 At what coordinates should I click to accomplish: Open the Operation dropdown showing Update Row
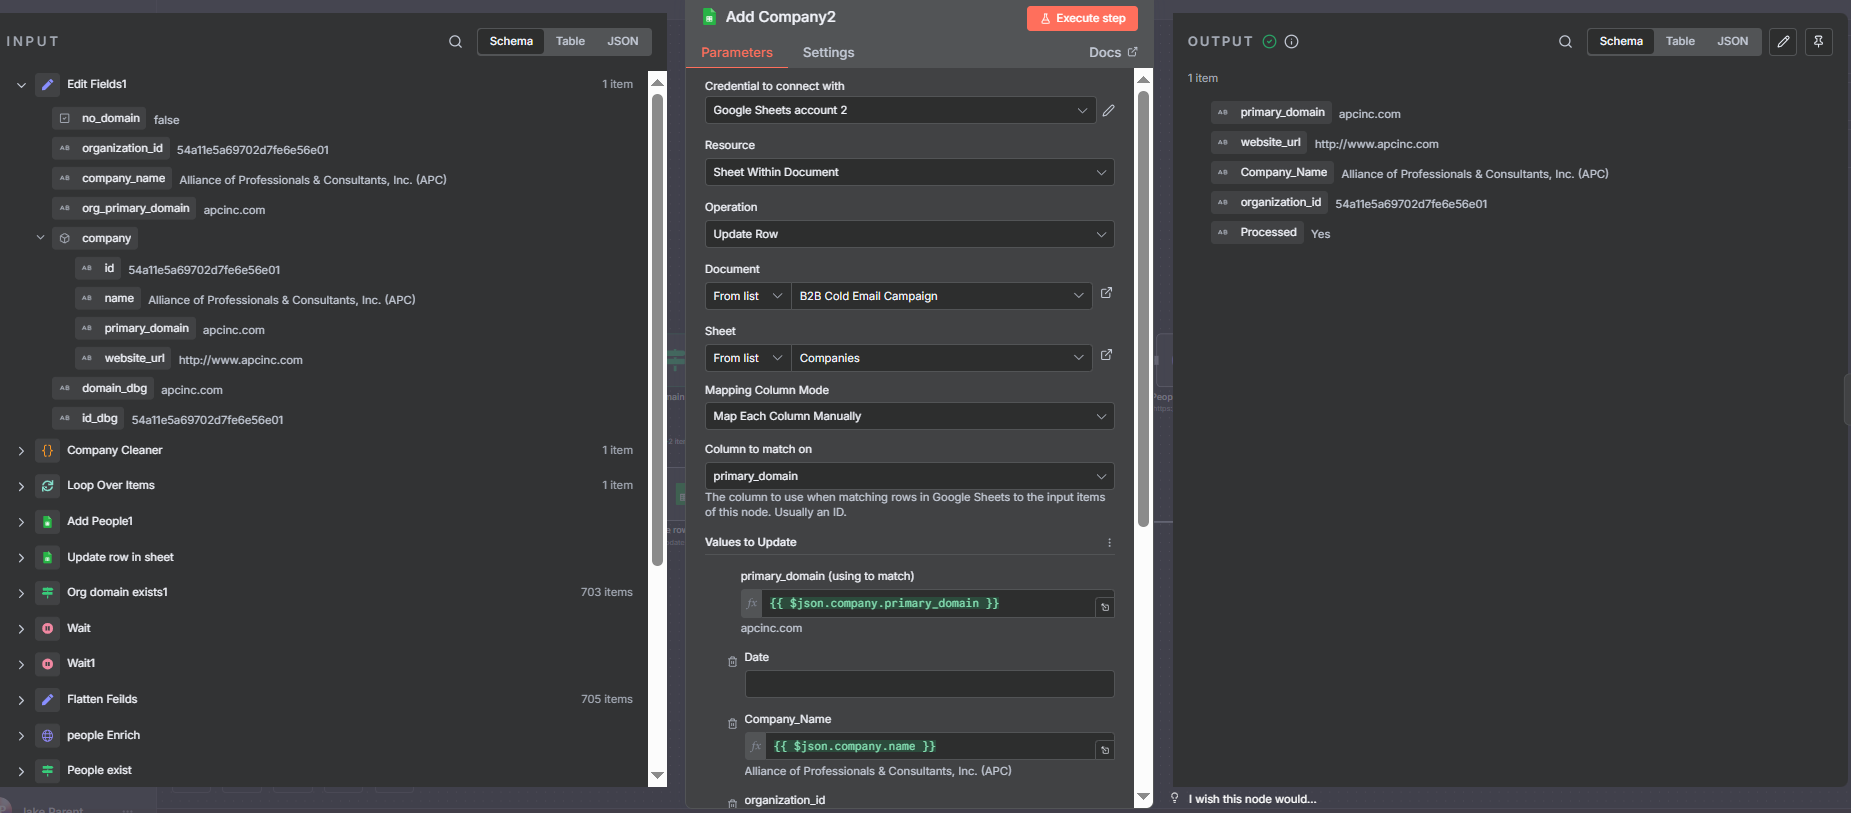tap(908, 234)
